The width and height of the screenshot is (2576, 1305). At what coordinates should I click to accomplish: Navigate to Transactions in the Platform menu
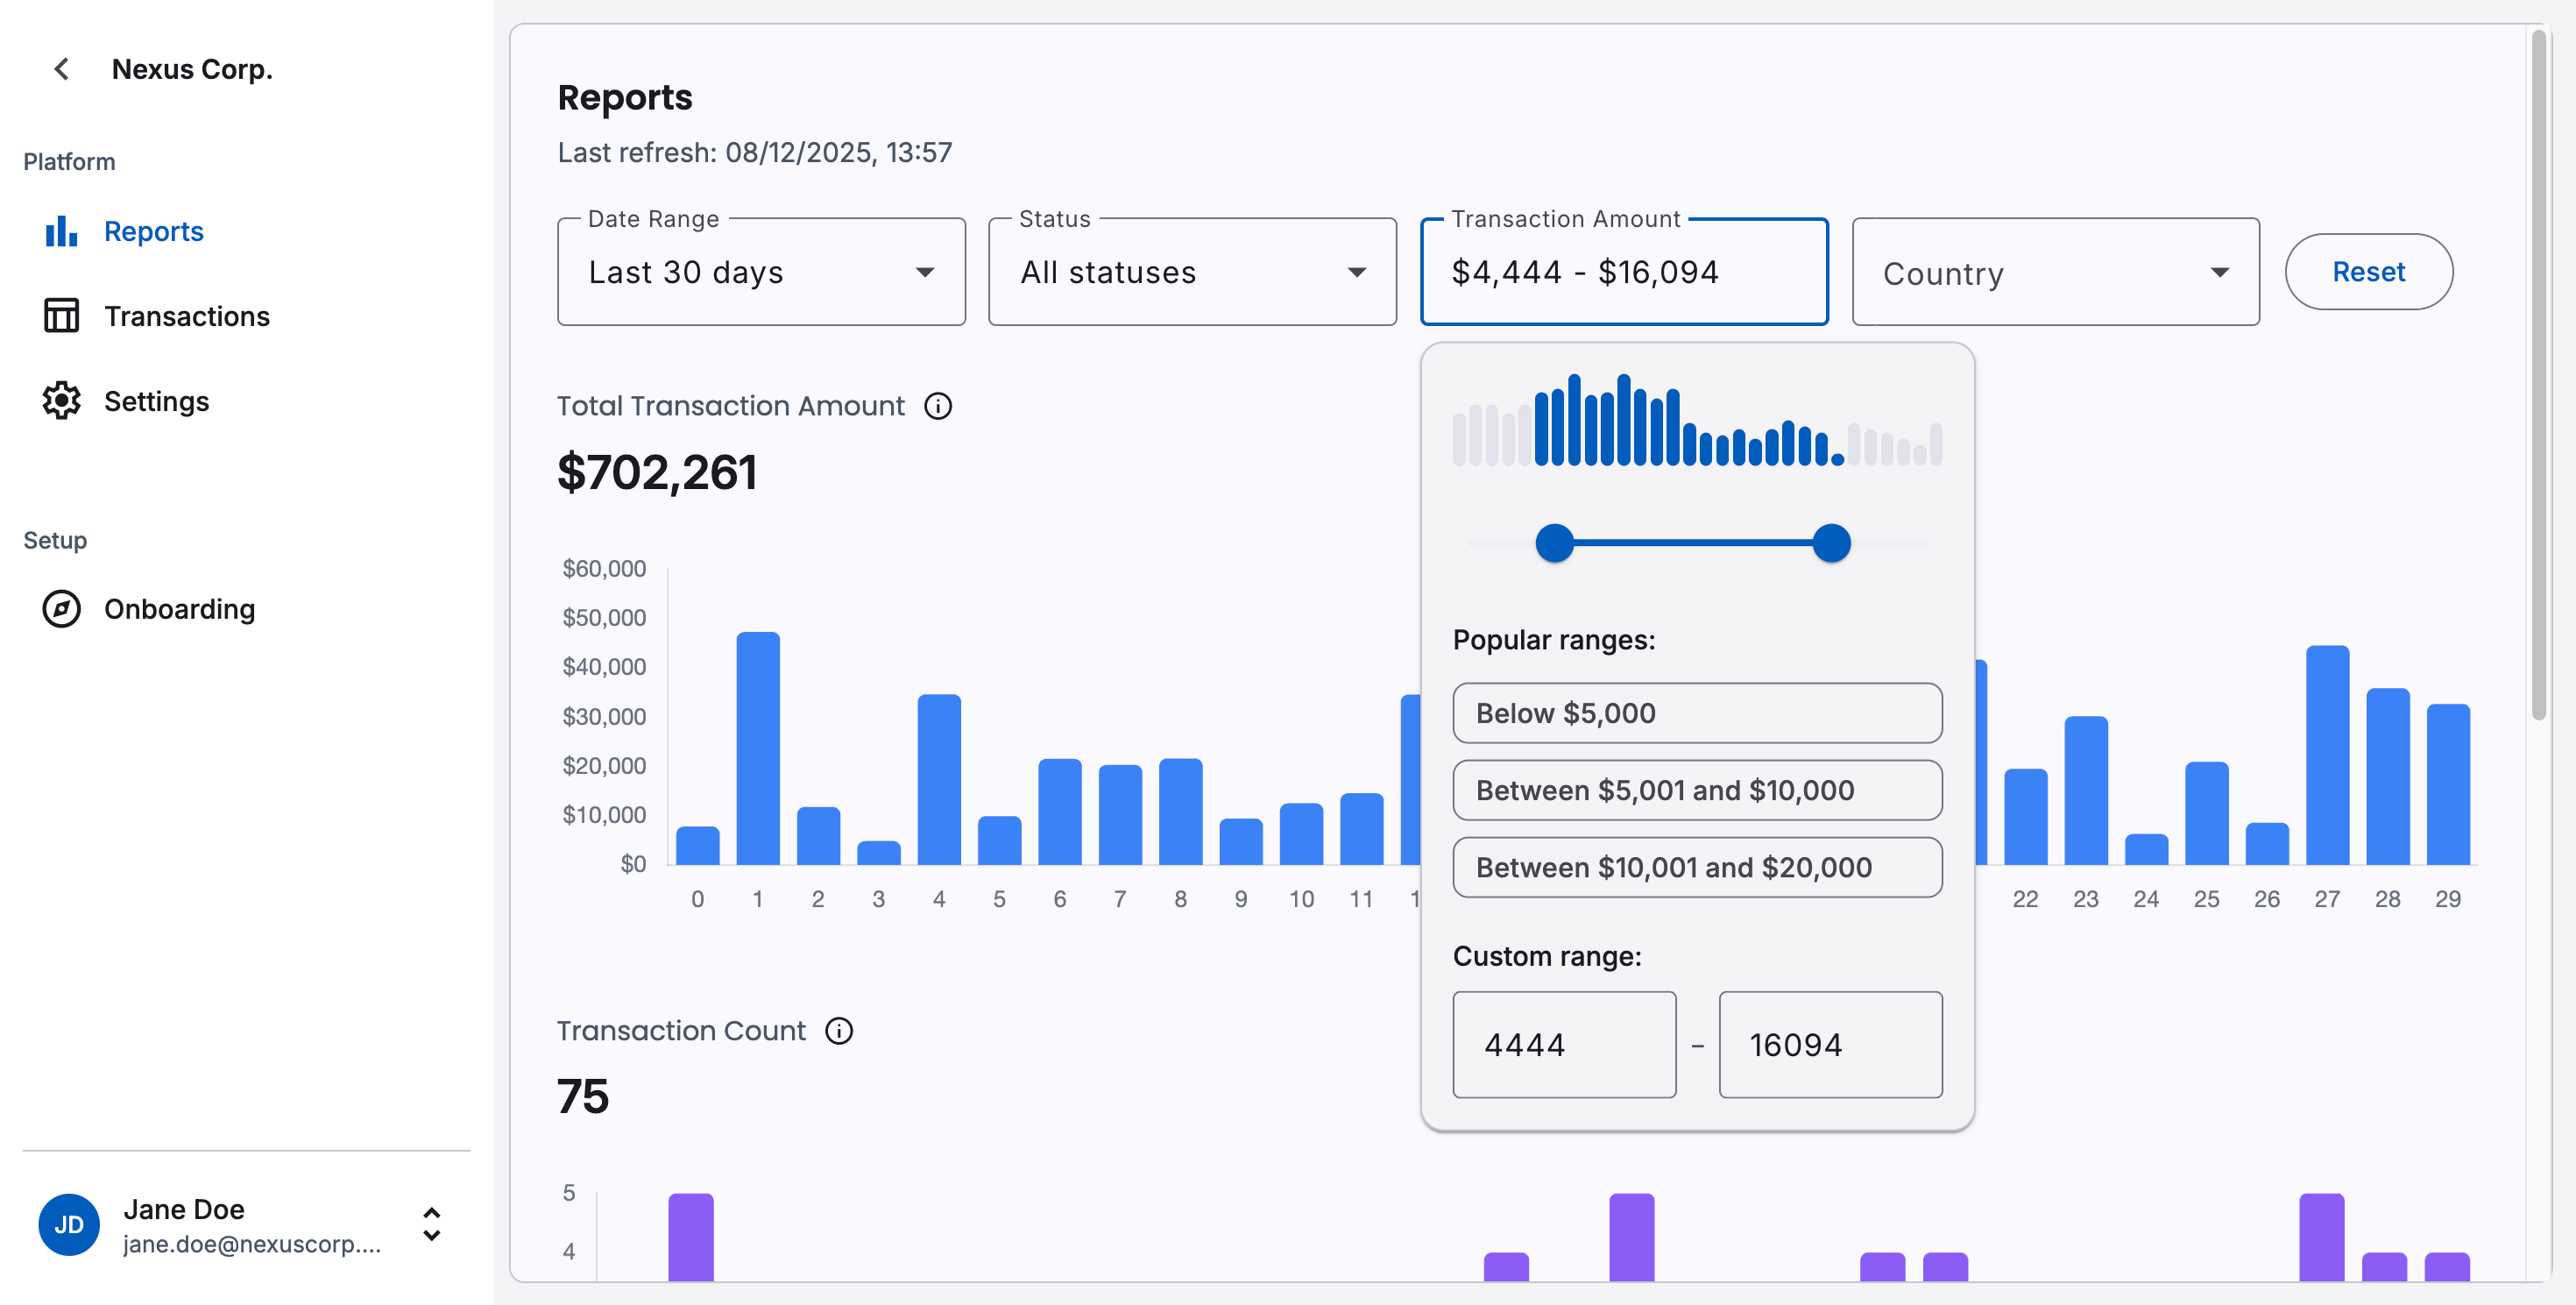[187, 316]
